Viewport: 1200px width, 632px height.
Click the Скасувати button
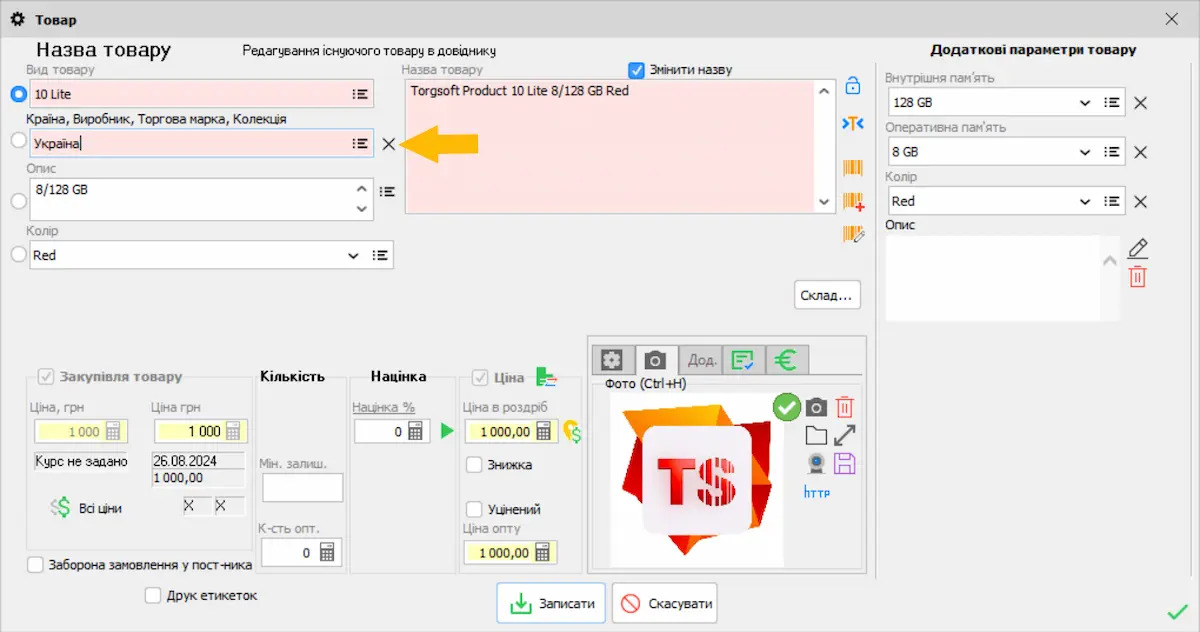(665, 603)
